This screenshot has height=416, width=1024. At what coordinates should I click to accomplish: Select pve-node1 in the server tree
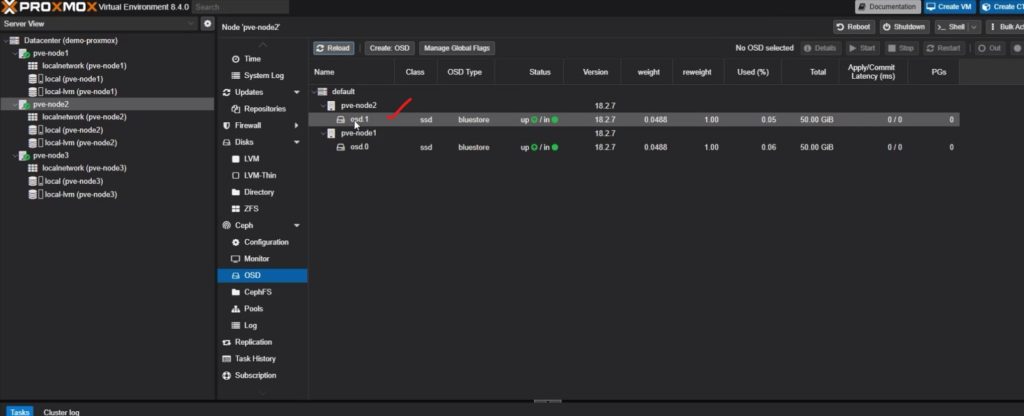coord(51,54)
